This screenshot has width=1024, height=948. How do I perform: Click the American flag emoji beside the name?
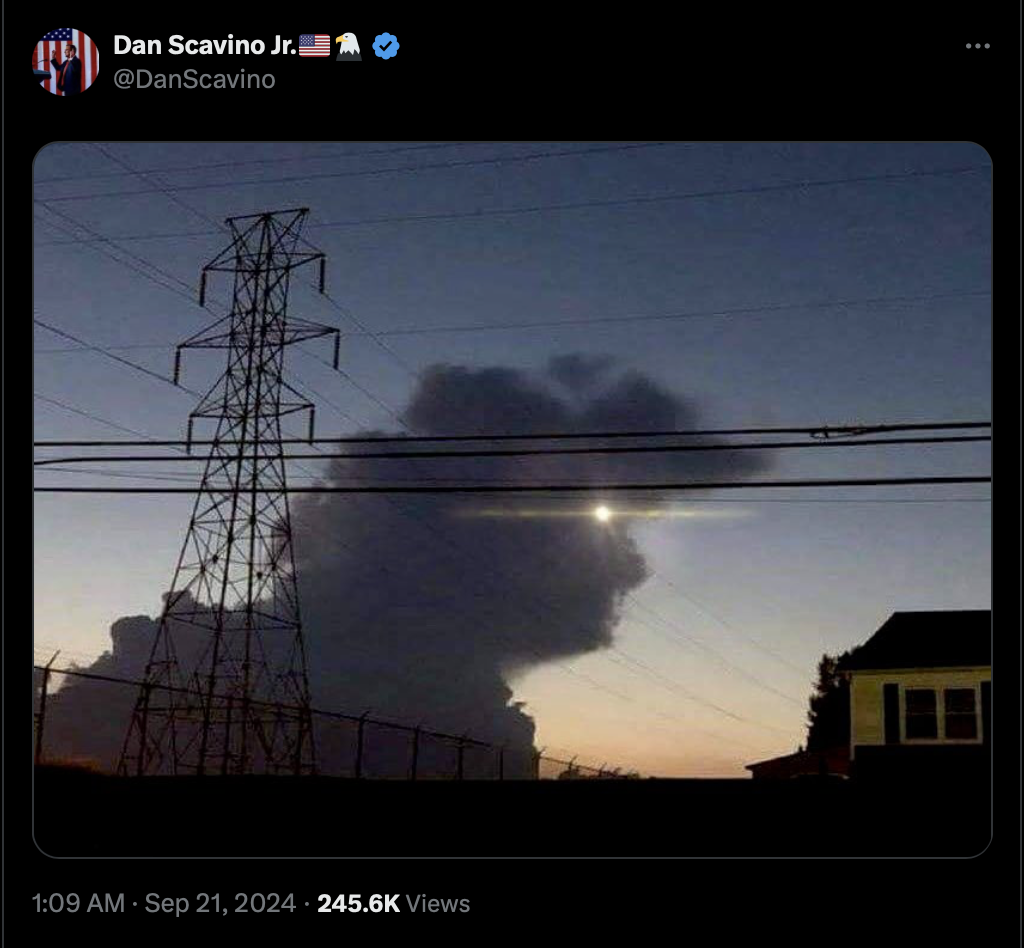(314, 46)
